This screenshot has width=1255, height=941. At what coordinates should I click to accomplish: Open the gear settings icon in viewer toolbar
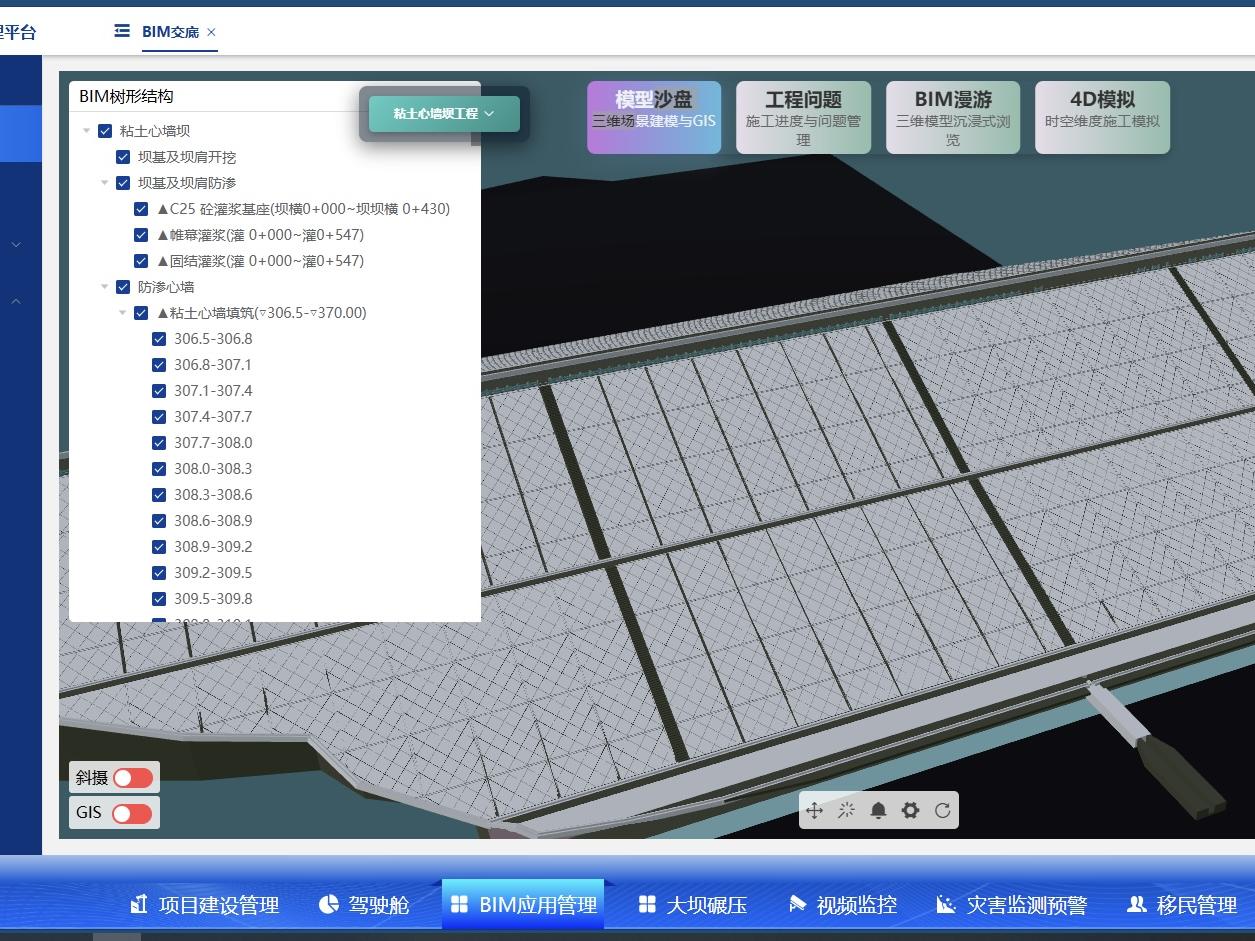[x=910, y=811]
